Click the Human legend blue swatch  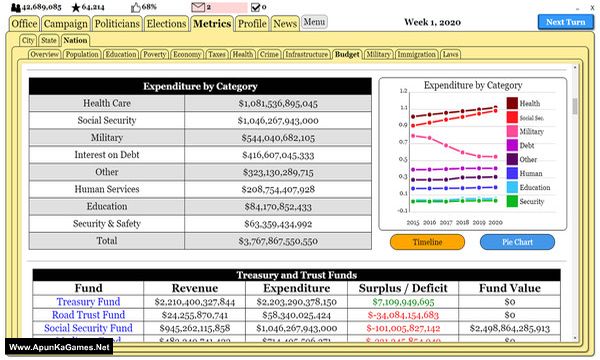tap(512, 173)
